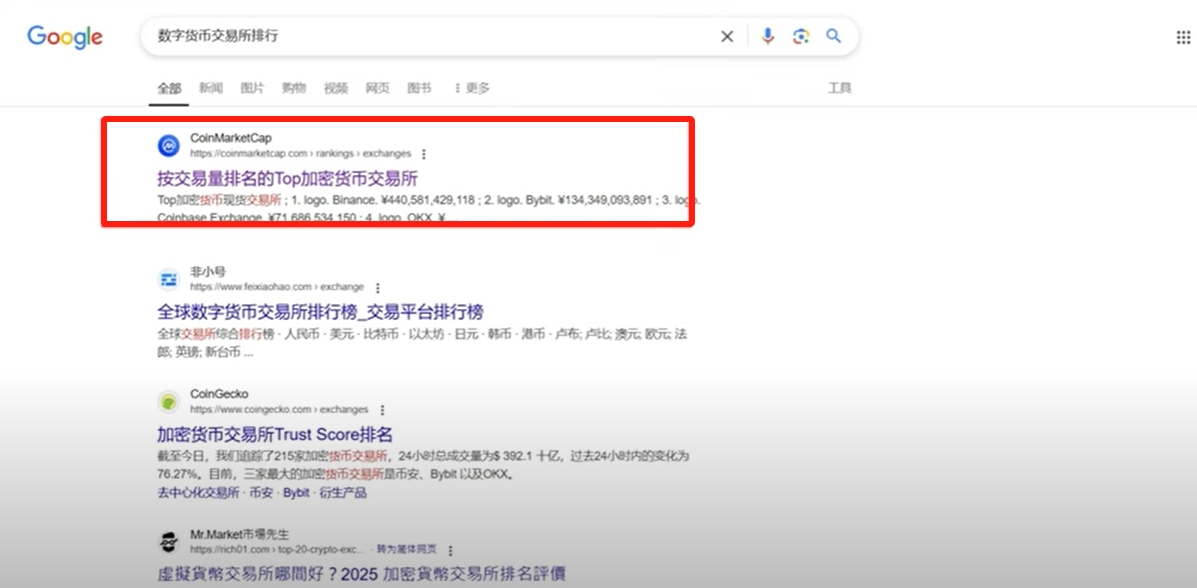Viewport: 1197px width, 588px height.
Task: Follow the 币安 sitelink
Action: click(261, 493)
